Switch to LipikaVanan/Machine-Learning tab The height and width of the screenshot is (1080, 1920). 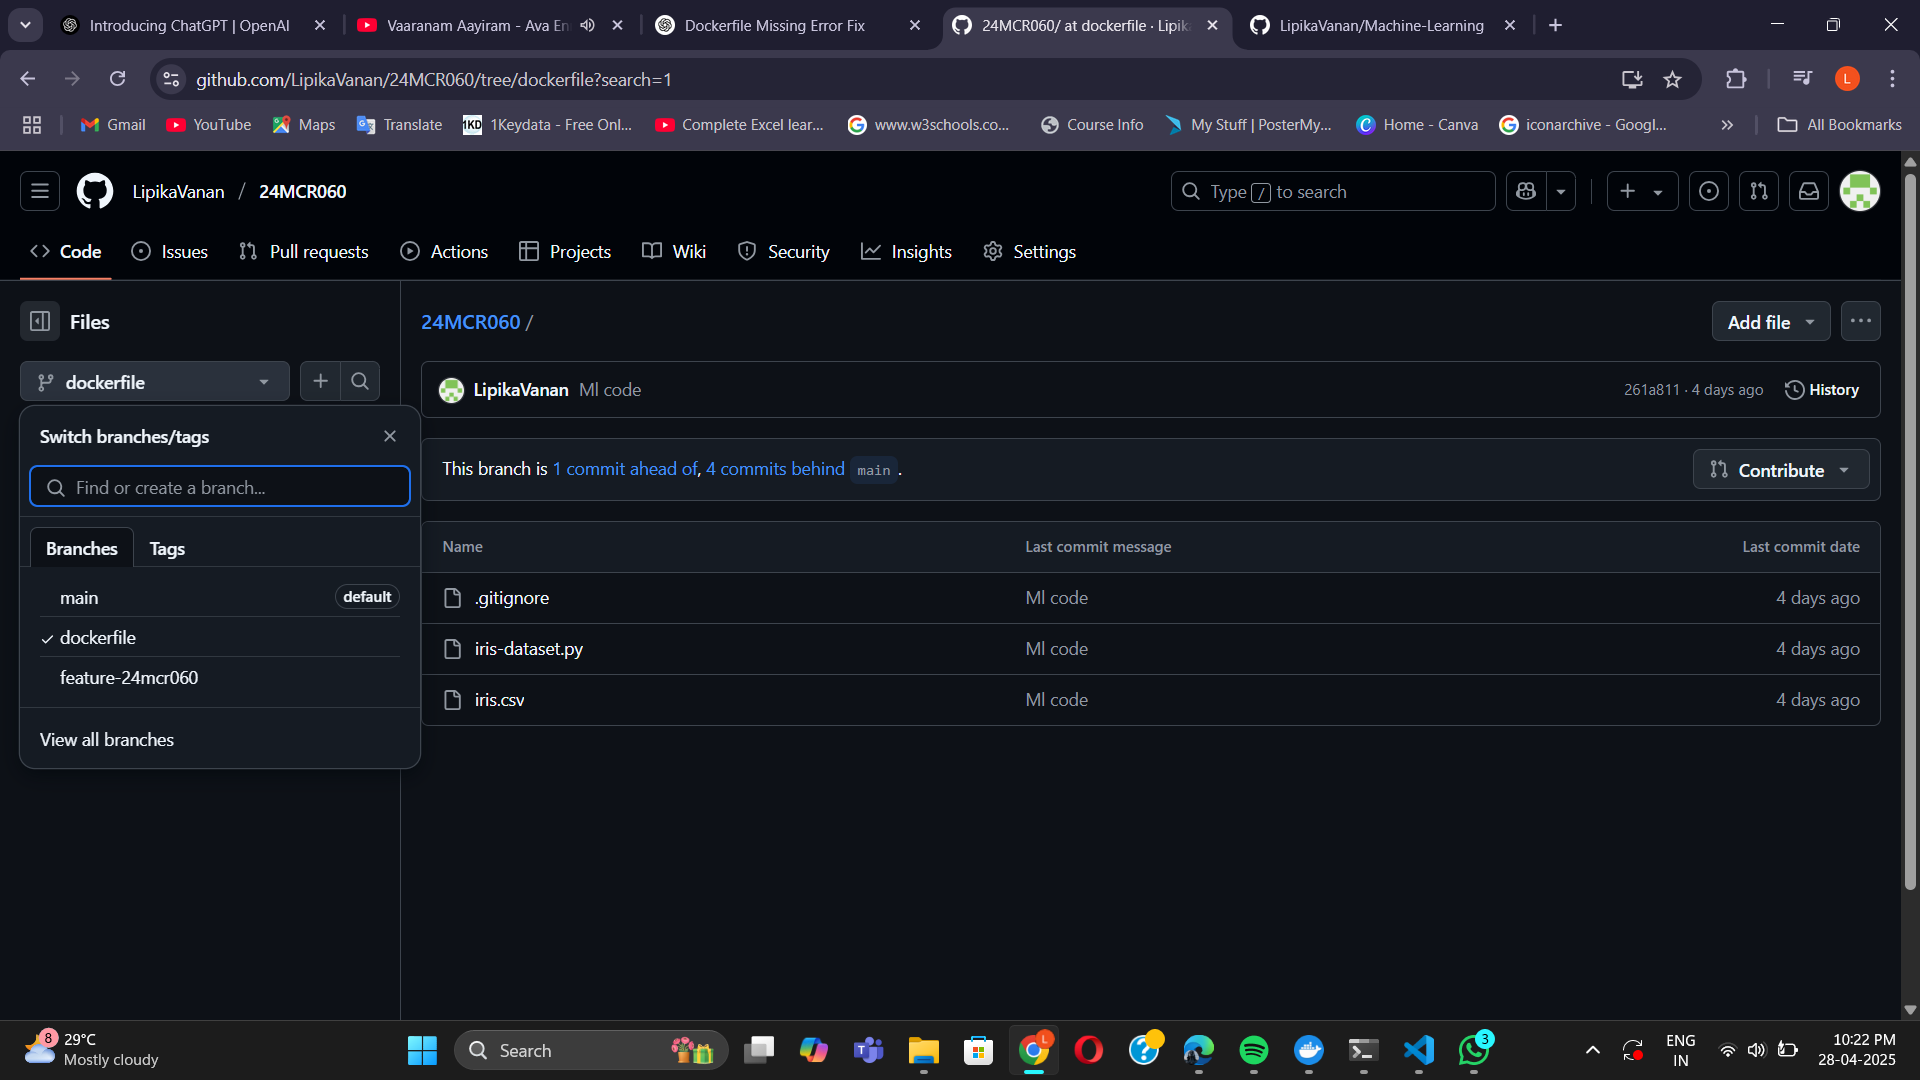click(1380, 25)
